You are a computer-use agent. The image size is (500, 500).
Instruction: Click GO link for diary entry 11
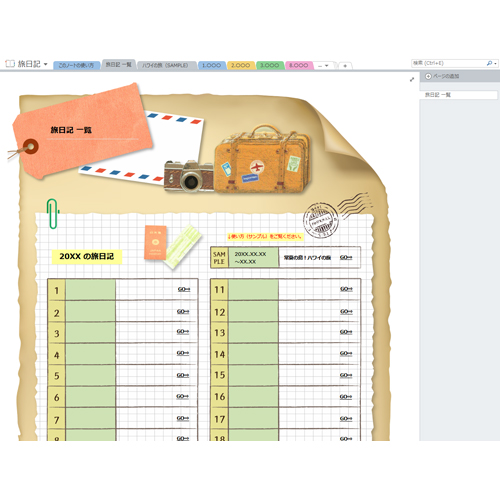[346, 289]
